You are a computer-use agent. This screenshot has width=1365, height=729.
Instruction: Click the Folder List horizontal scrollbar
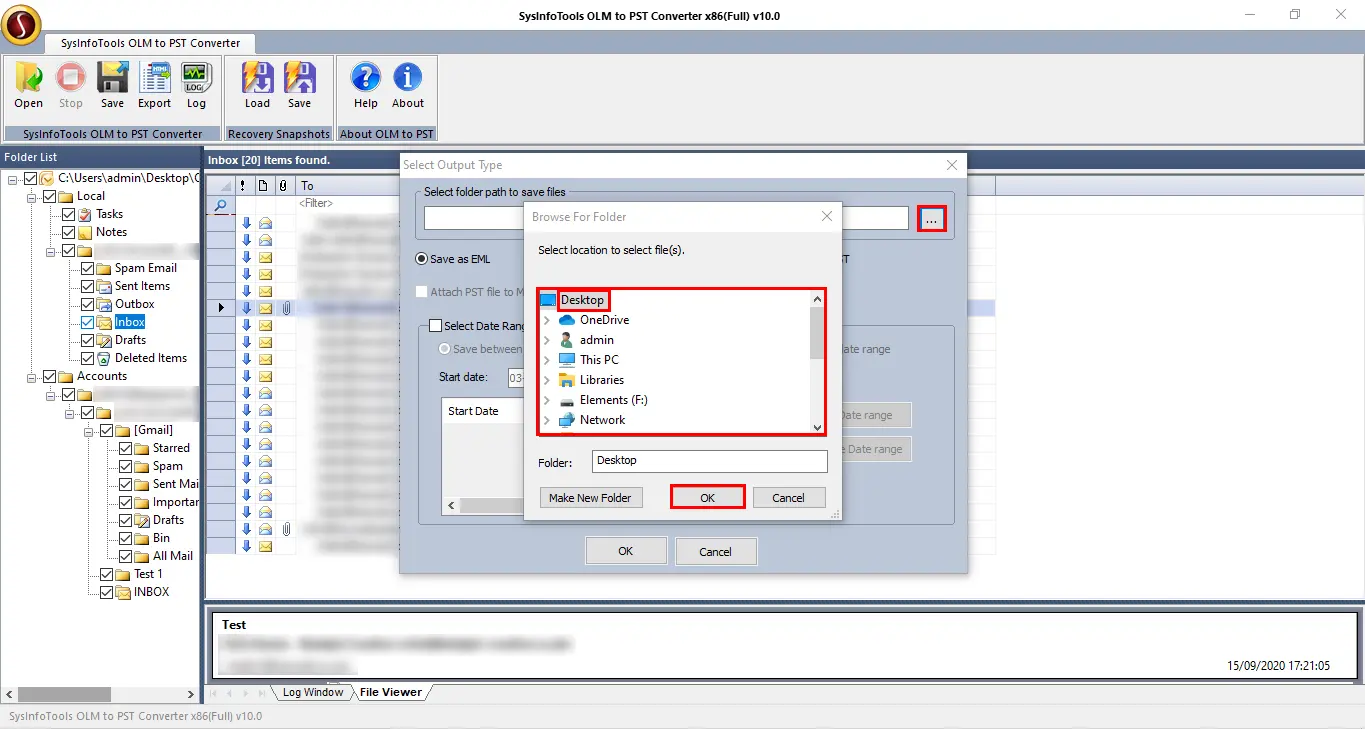[100, 694]
